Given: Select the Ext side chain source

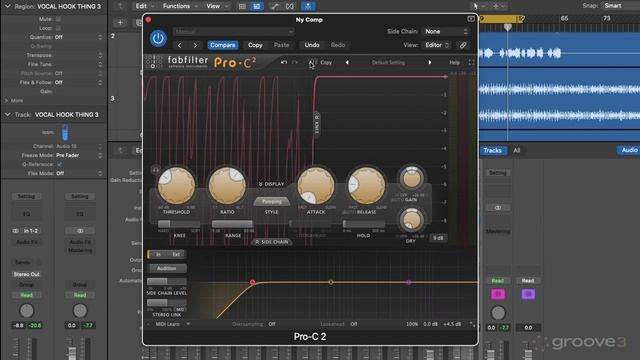Looking at the screenshot, I should tap(176, 254).
